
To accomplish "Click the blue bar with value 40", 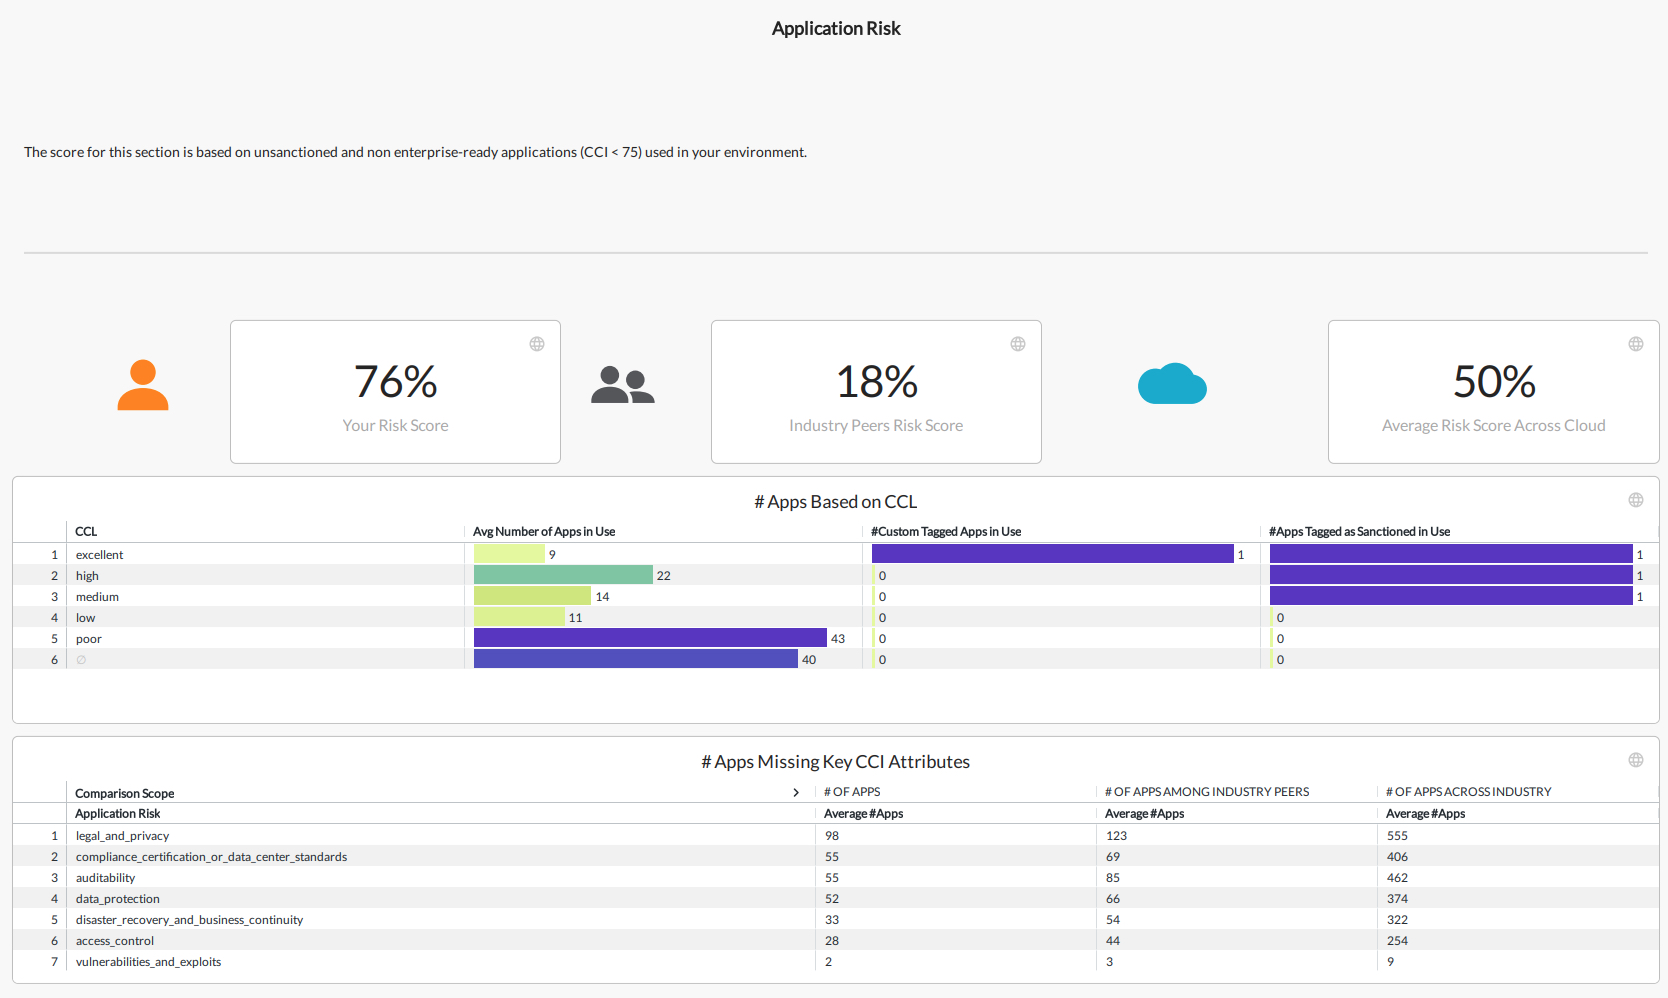I will (x=636, y=659).
